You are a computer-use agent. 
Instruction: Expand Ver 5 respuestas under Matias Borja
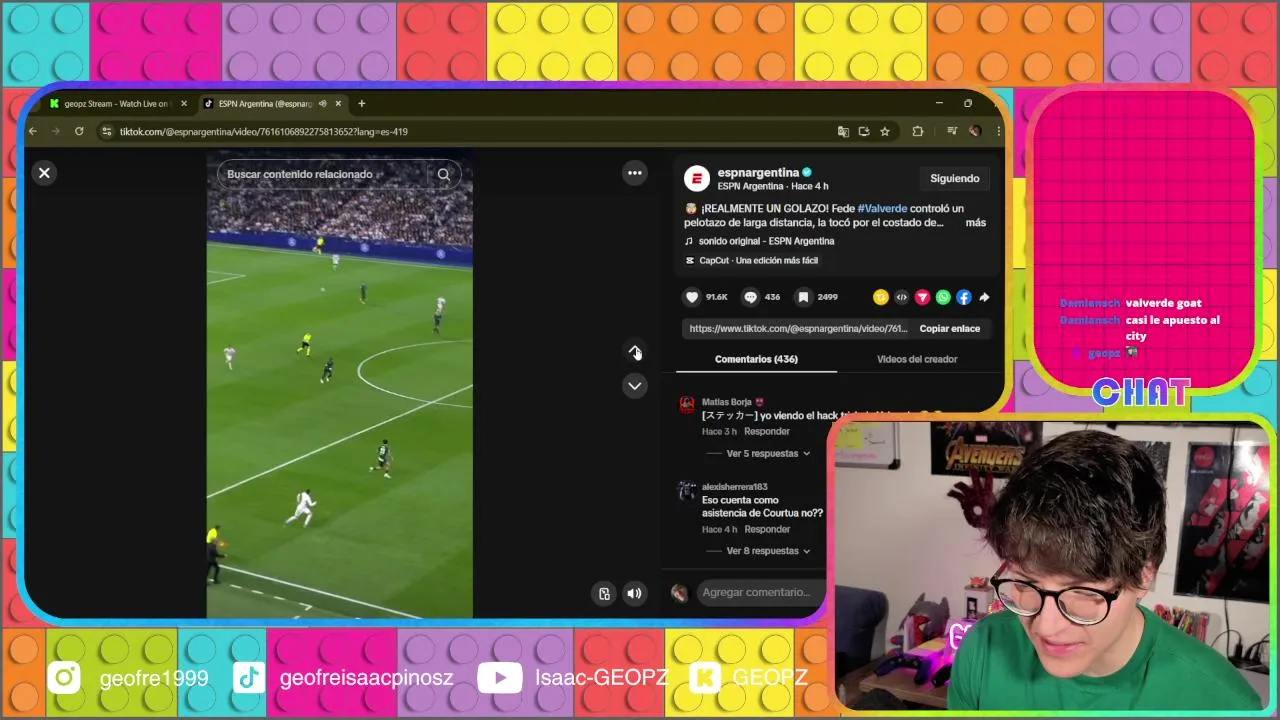tap(768, 453)
